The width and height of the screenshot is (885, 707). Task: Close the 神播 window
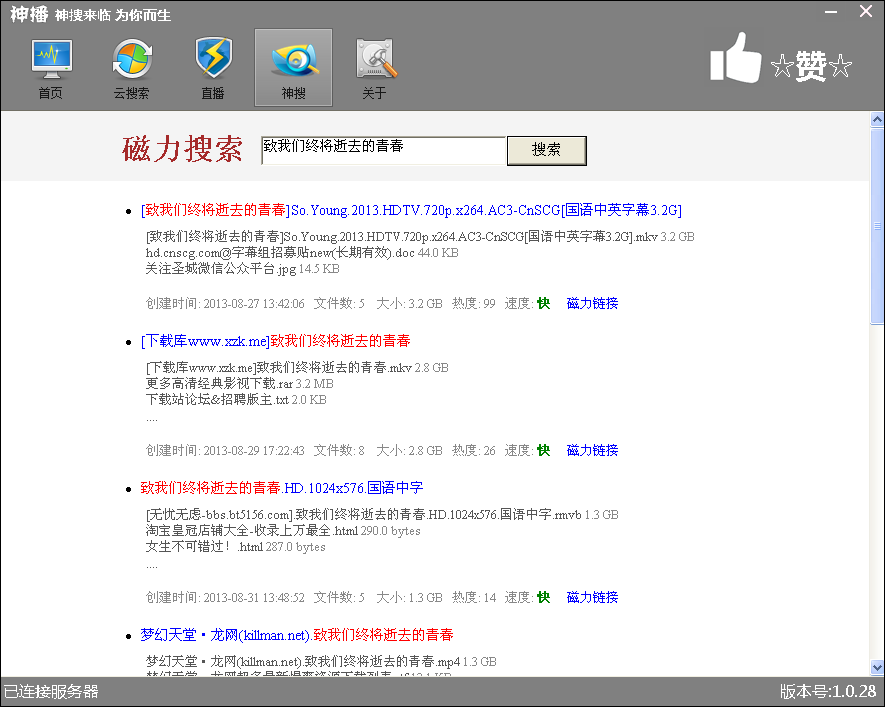pos(866,11)
